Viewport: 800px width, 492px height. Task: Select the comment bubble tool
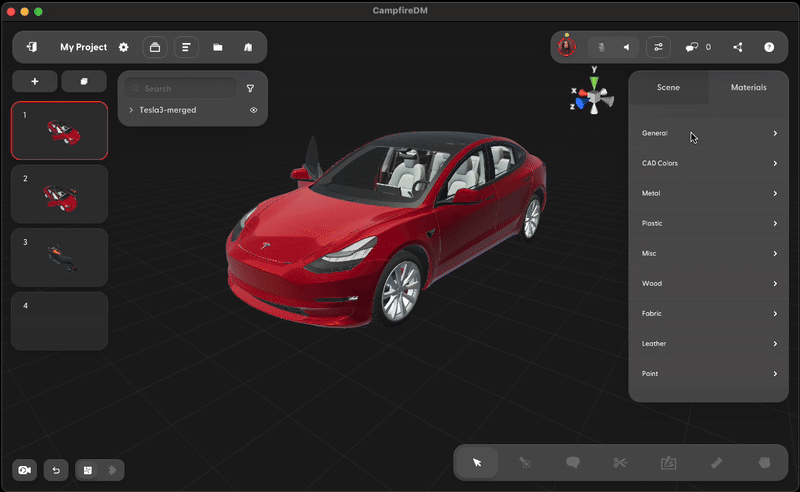(573, 462)
